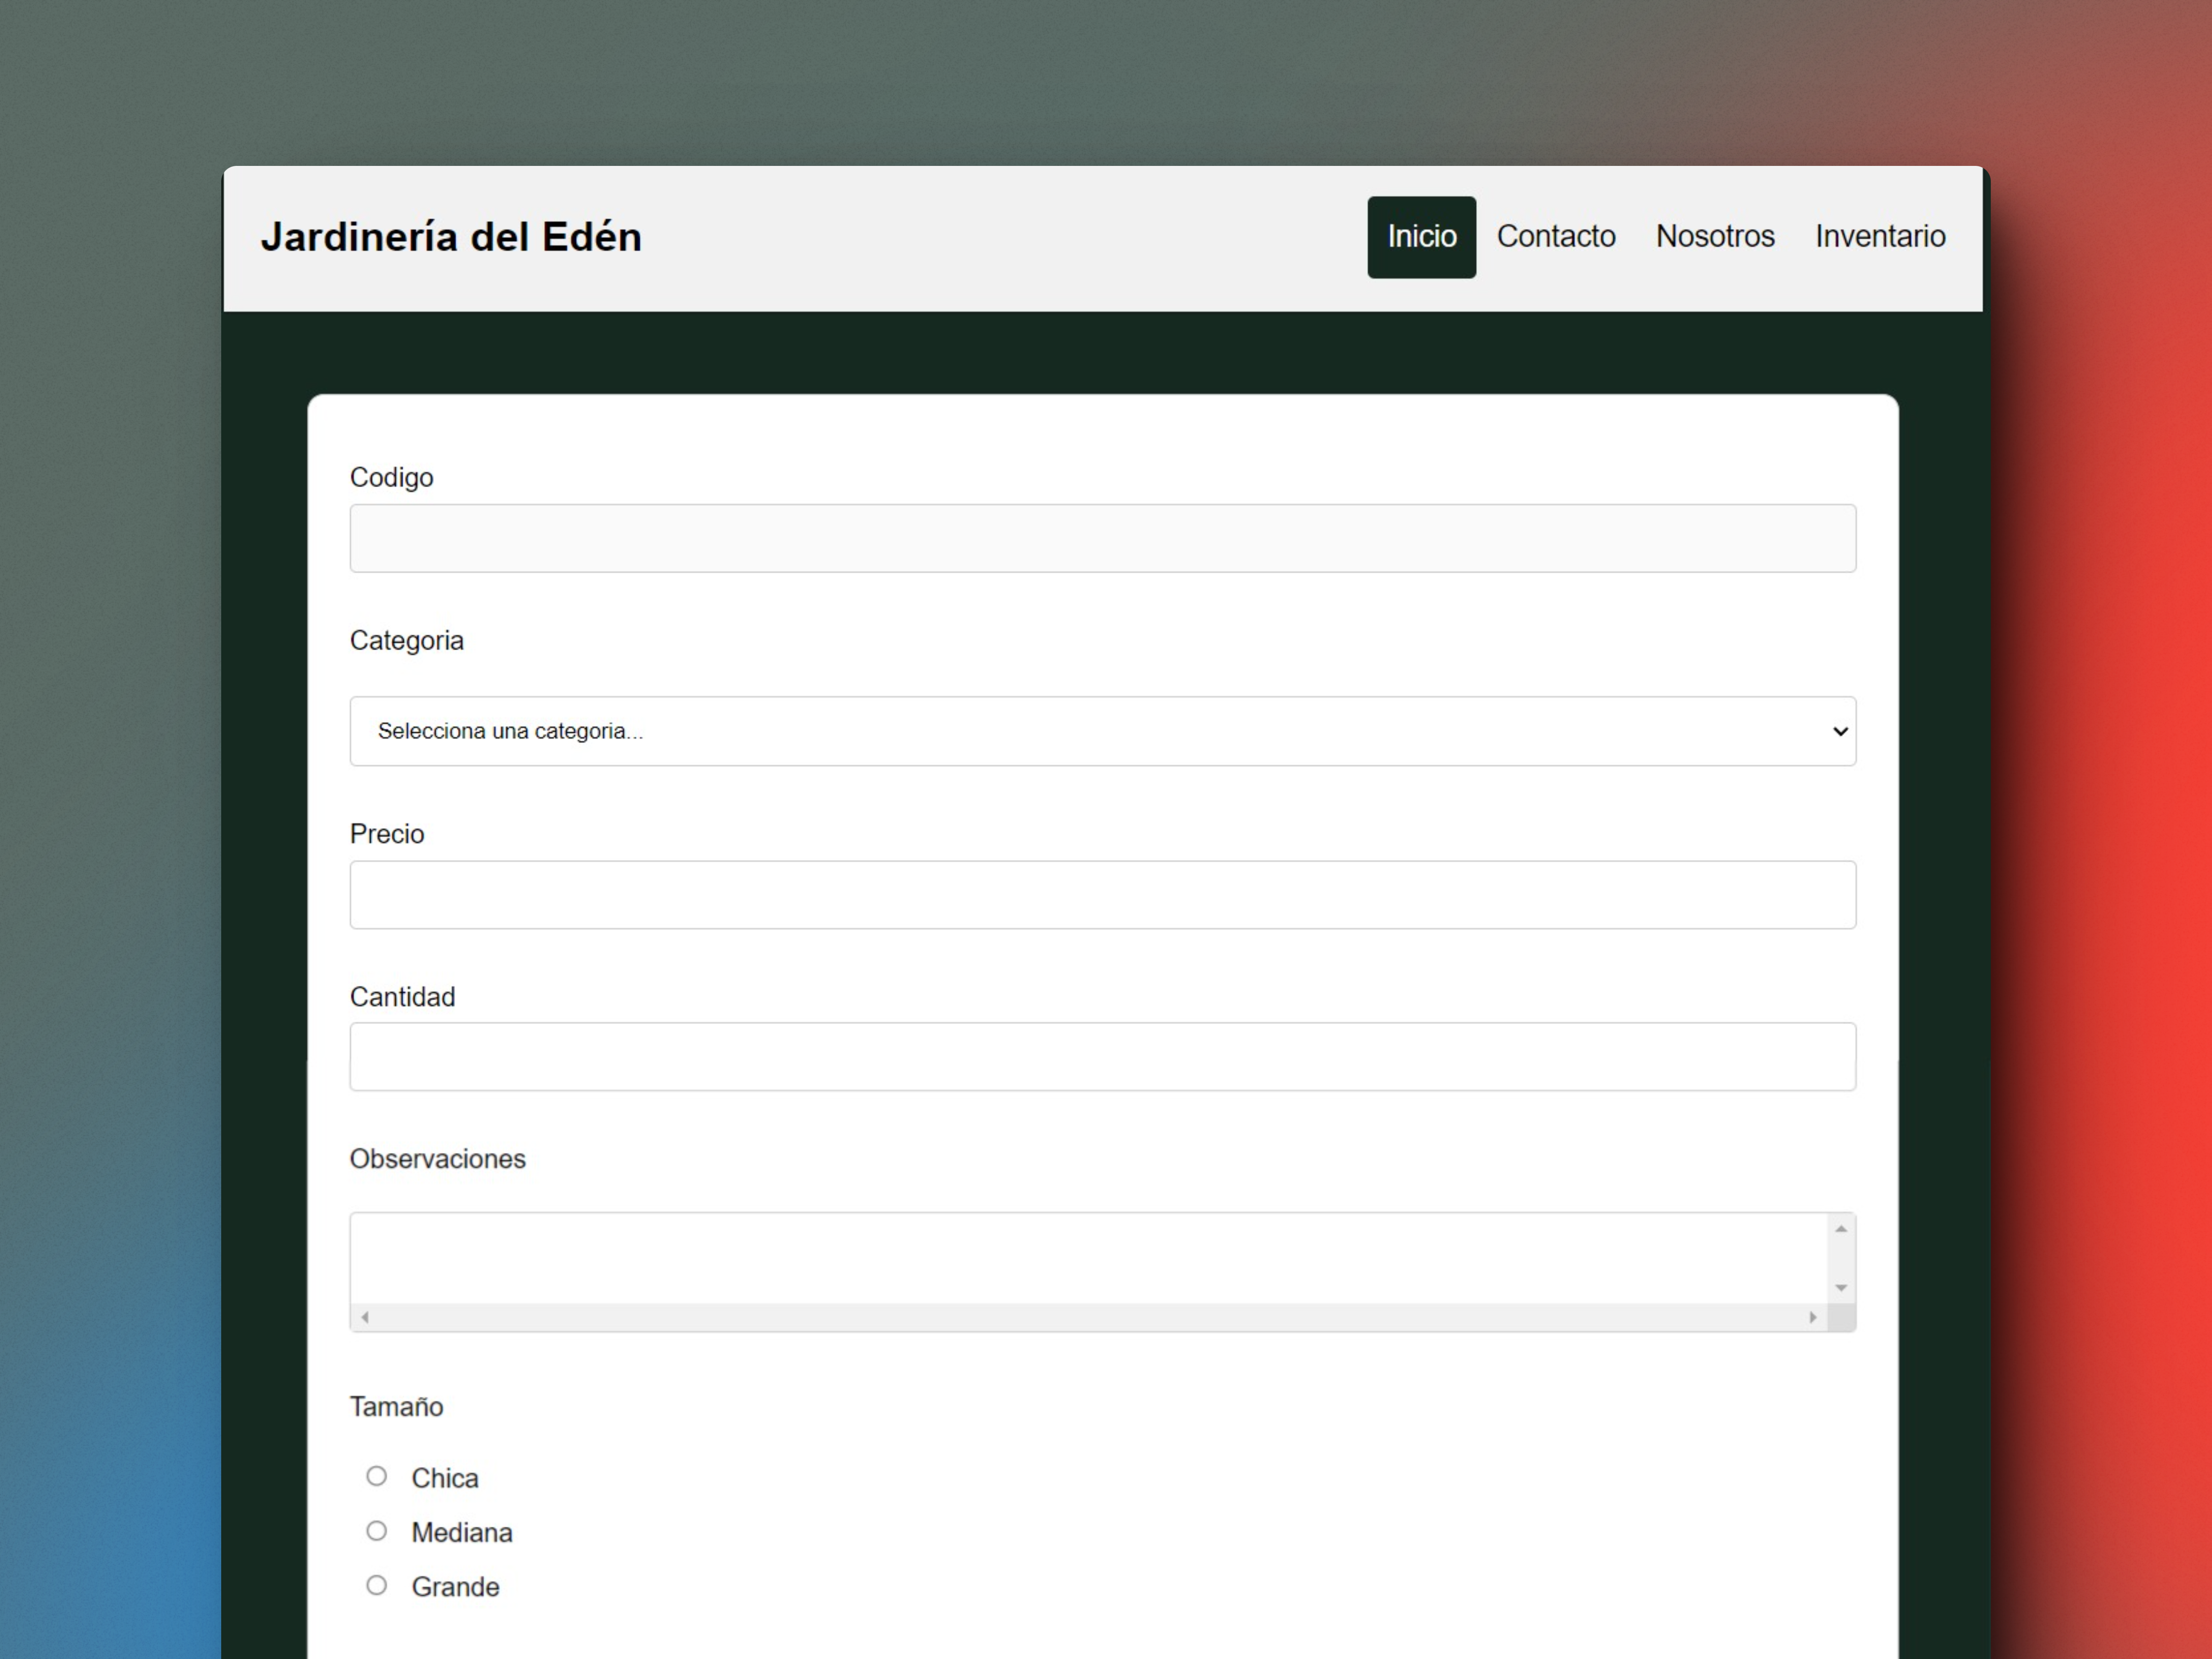Click the Observaciones horizontal scrollbar track

coord(1088,1317)
